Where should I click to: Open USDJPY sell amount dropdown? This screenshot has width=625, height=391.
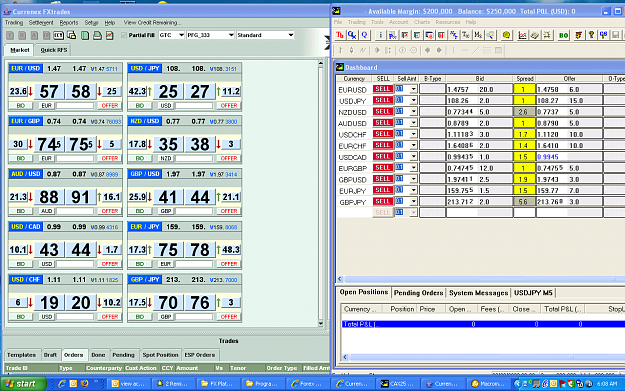(x=413, y=100)
